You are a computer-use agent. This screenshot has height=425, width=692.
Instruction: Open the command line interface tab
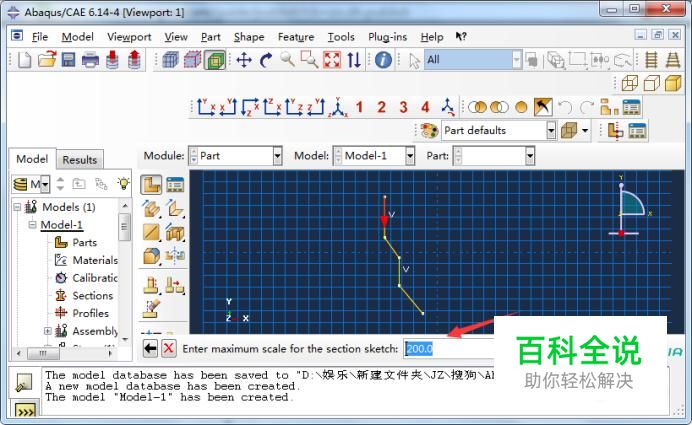[25, 411]
